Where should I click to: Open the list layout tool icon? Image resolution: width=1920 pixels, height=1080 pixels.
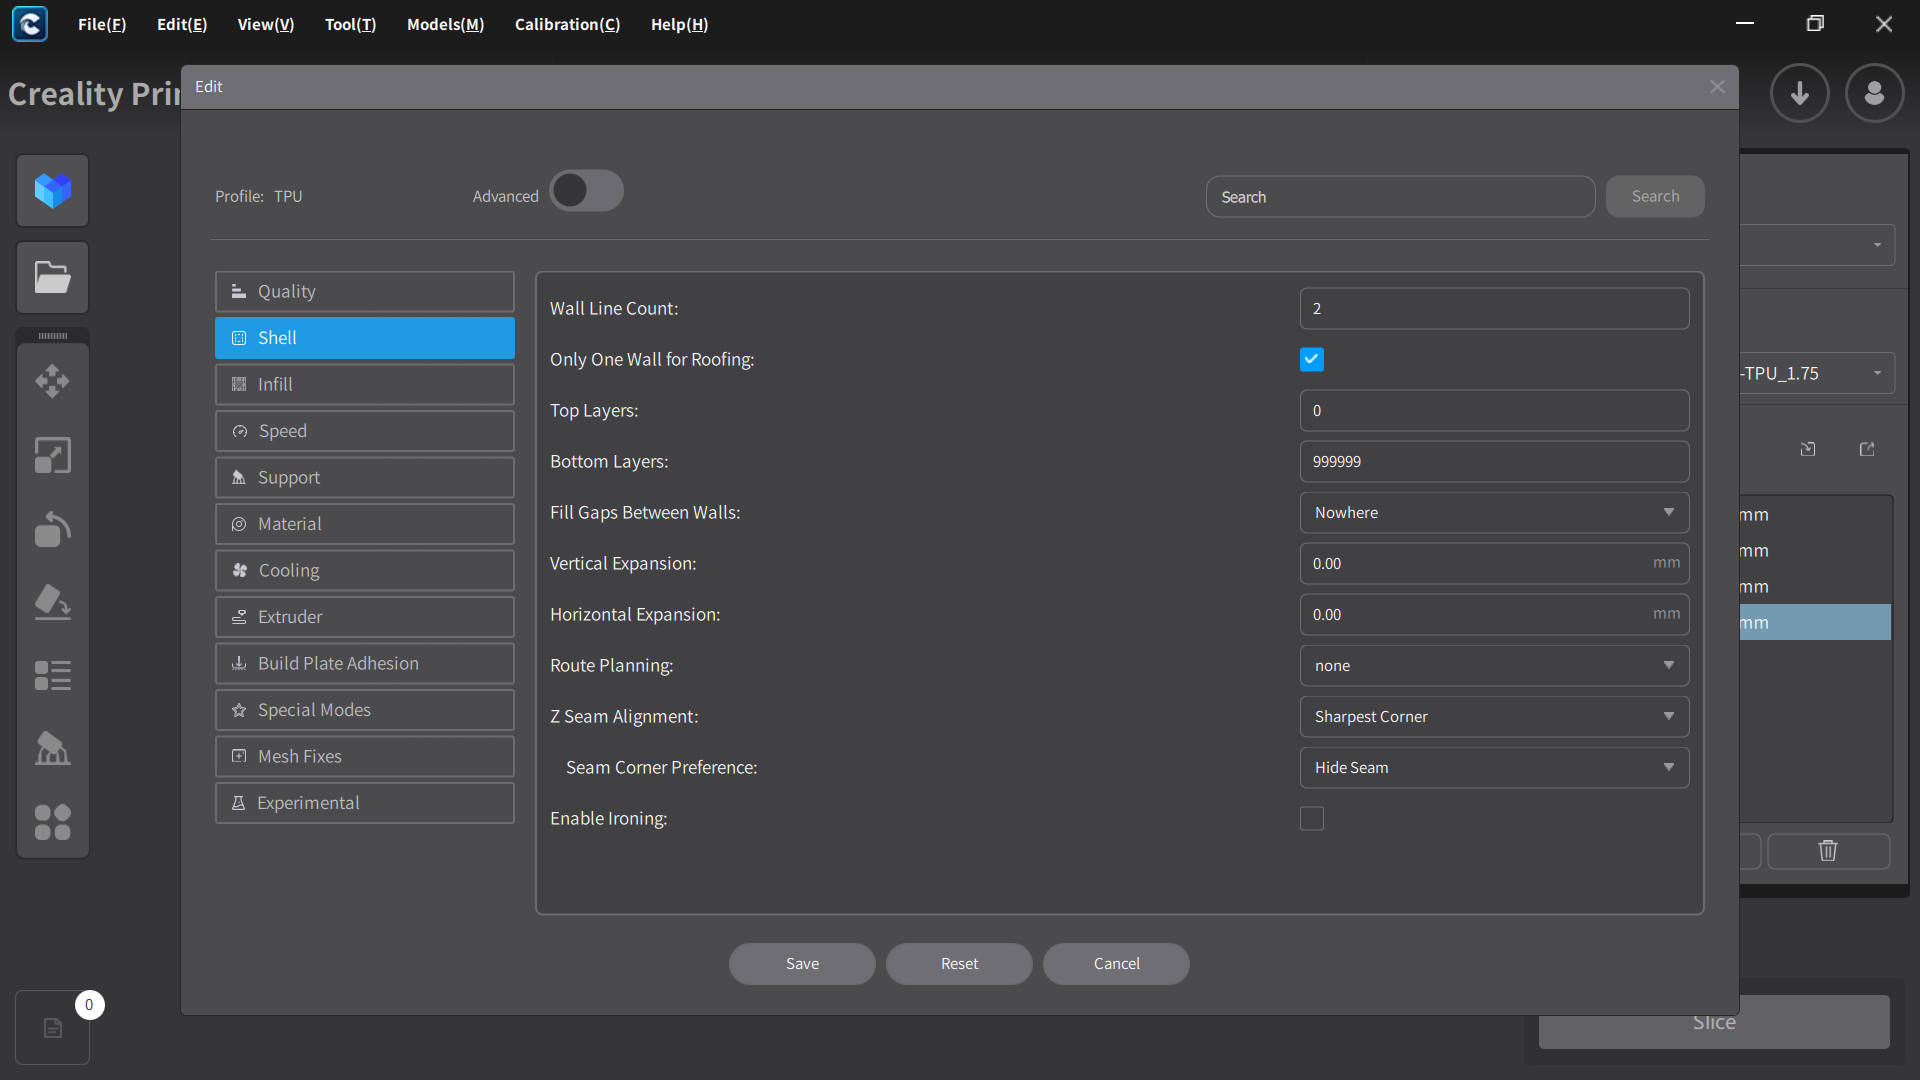tap(53, 676)
